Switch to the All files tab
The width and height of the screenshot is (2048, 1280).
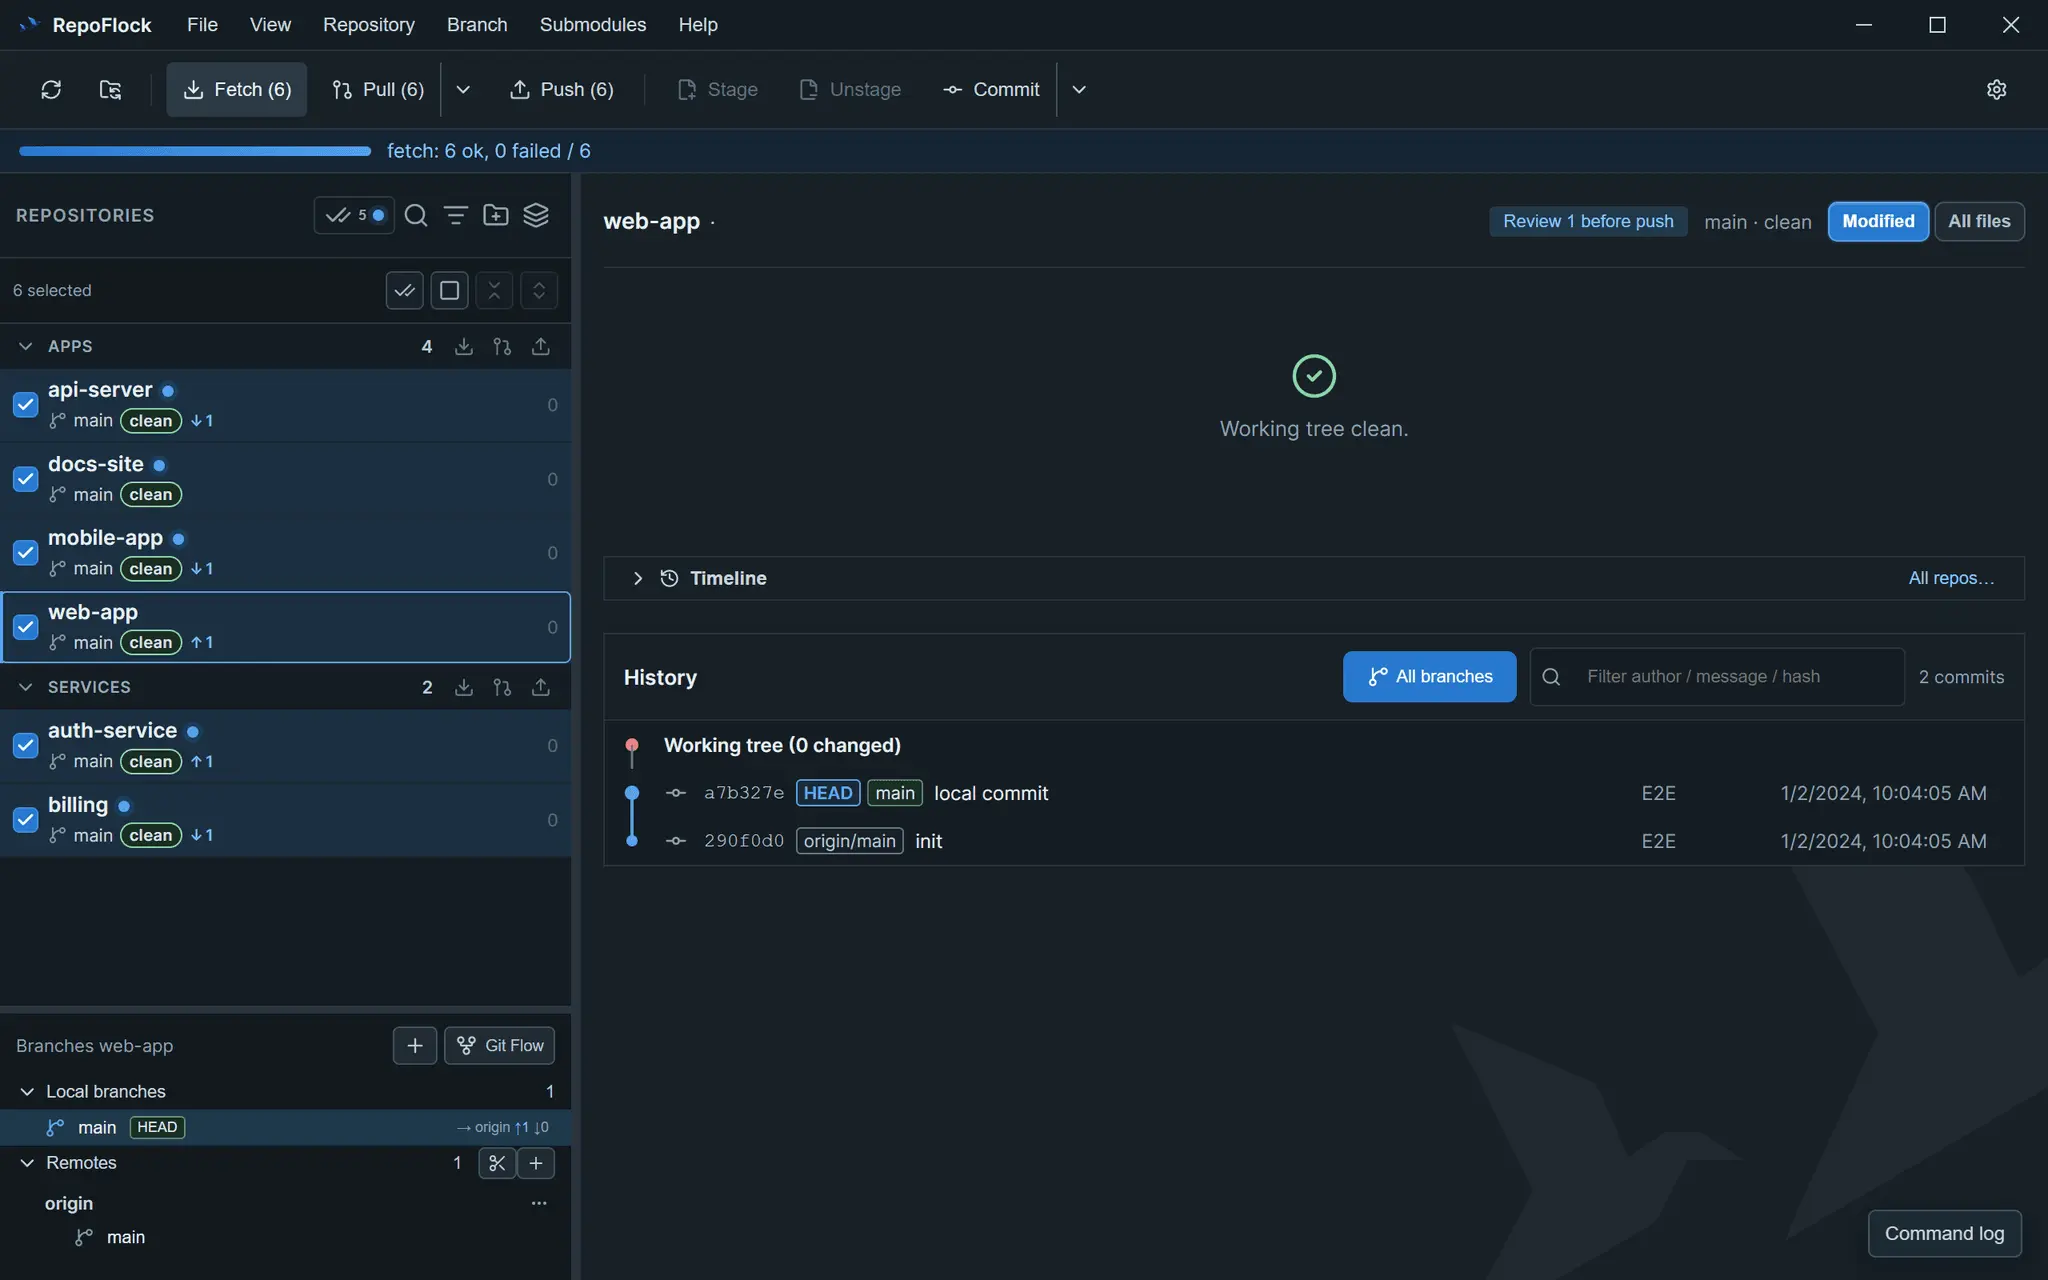point(1979,222)
